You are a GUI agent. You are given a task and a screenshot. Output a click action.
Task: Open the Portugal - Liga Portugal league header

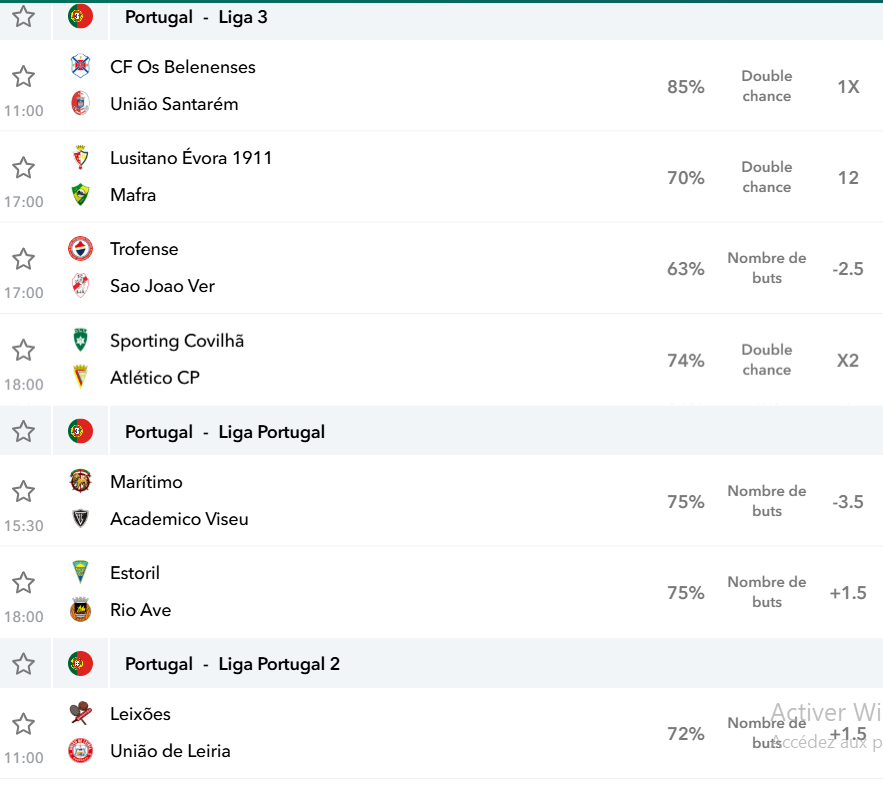coord(225,432)
